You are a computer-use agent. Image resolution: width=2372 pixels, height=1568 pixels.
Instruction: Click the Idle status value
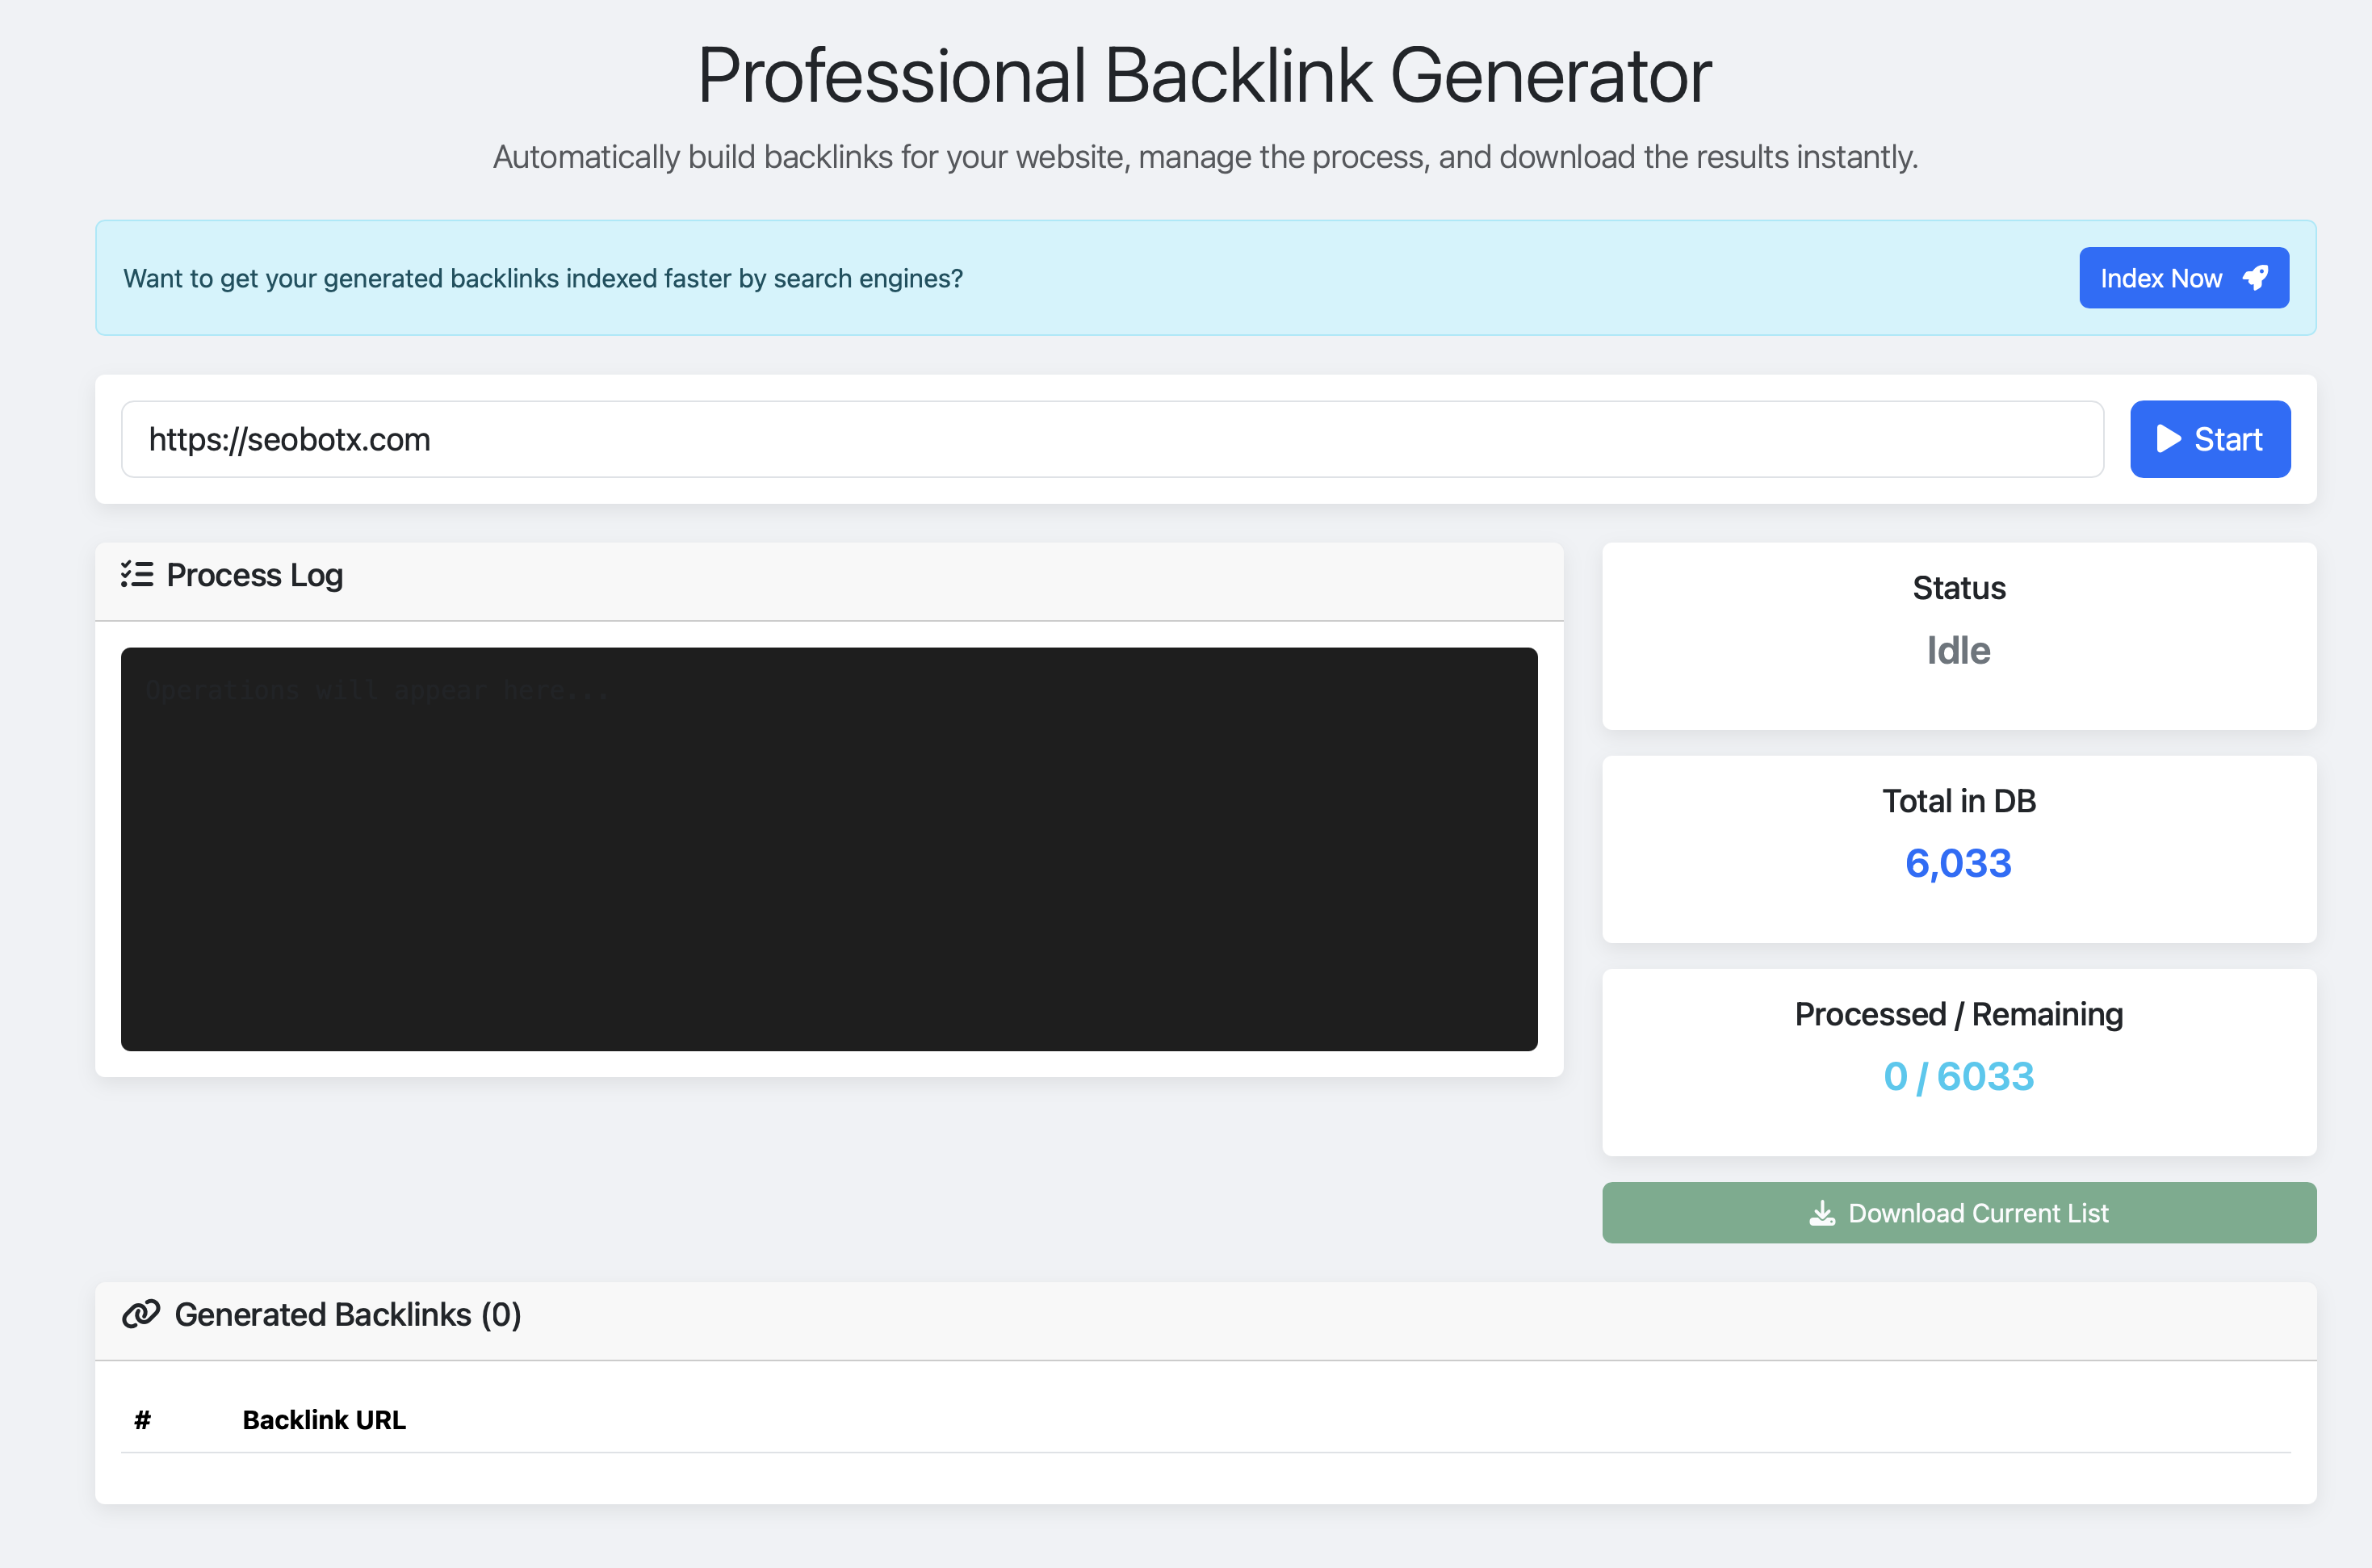(1958, 651)
